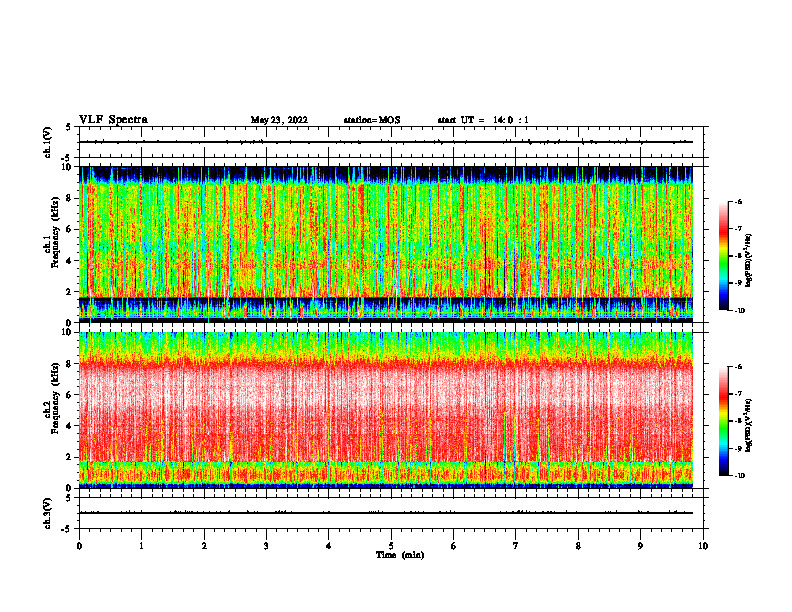Click time-axis tick label "1"

[x=141, y=546]
